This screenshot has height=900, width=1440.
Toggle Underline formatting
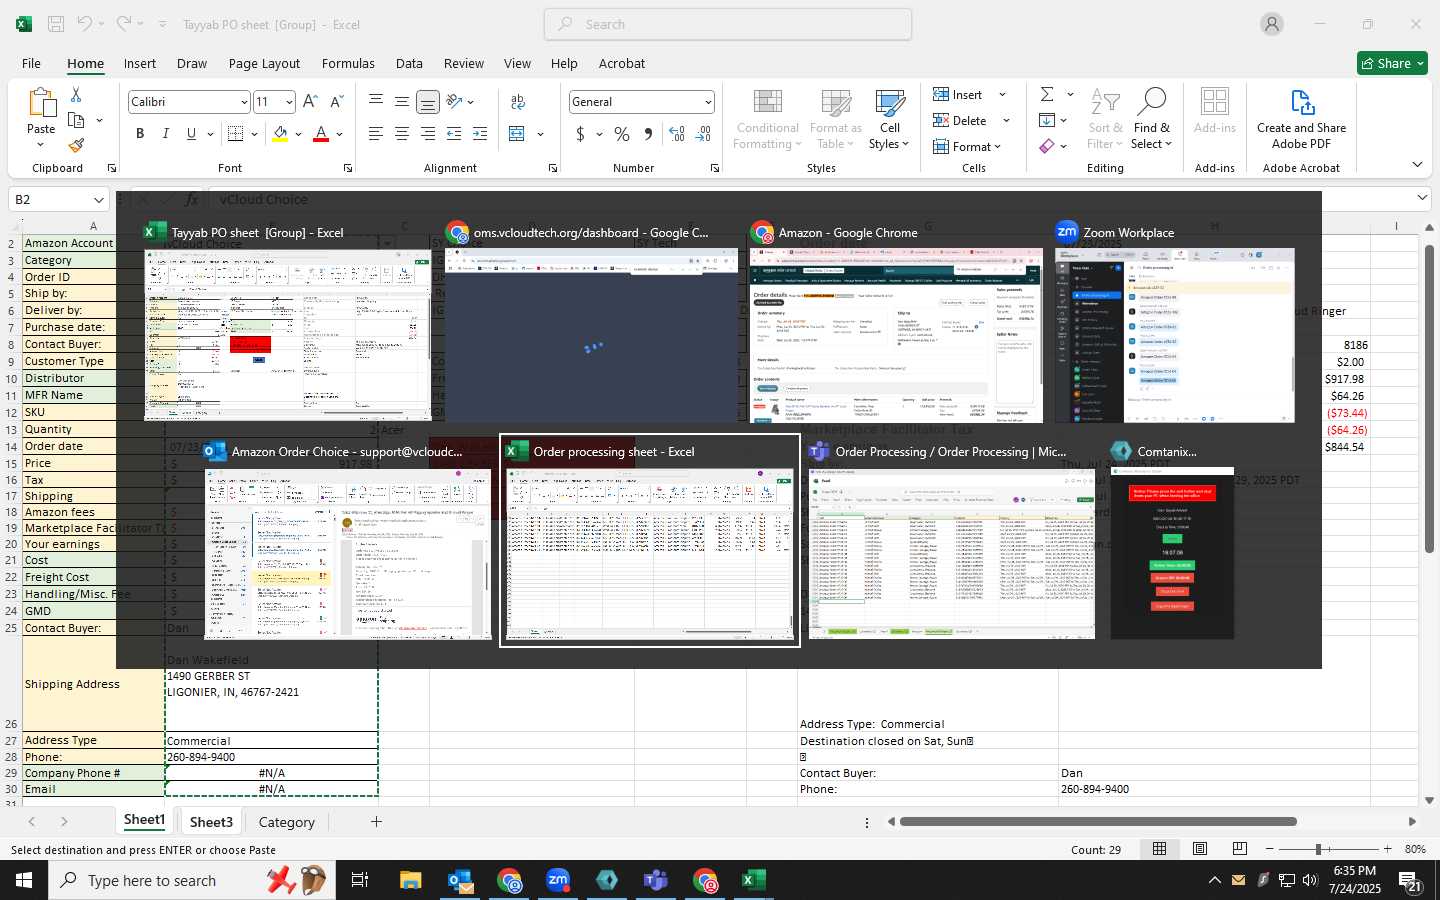[x=191, y=134]
